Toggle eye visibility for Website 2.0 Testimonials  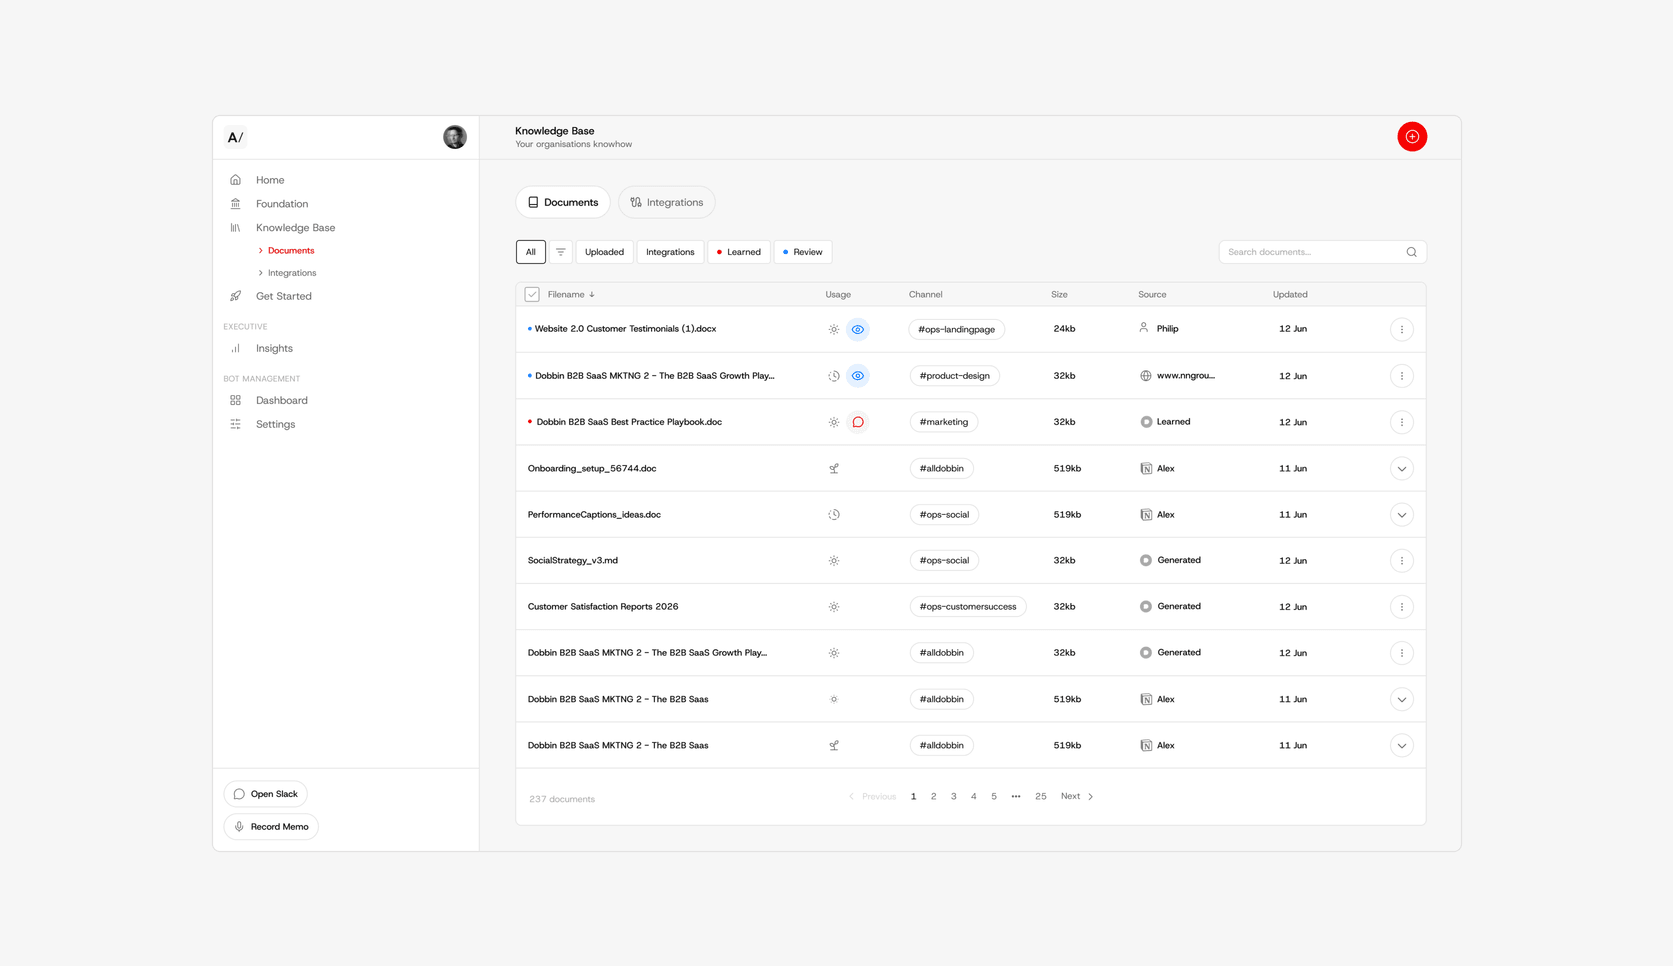858,329
